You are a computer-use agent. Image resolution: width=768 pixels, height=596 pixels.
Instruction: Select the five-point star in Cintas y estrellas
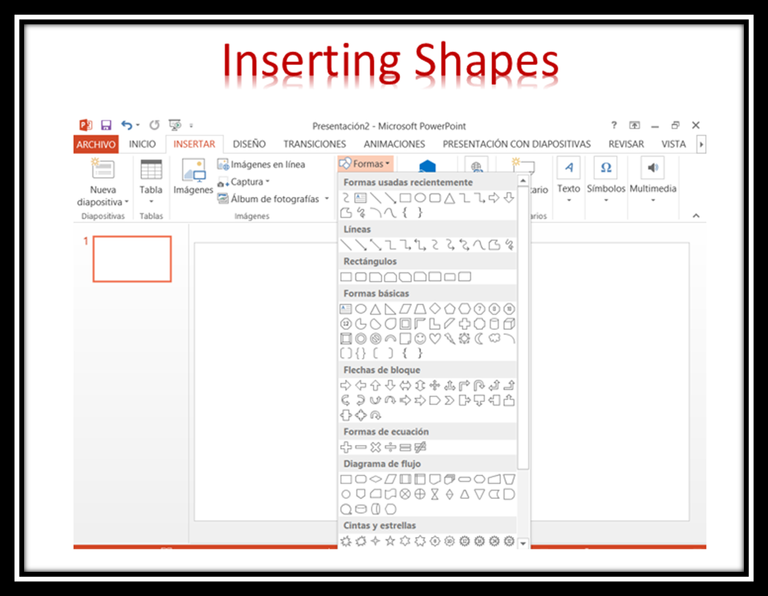click(x=390, y=541)
